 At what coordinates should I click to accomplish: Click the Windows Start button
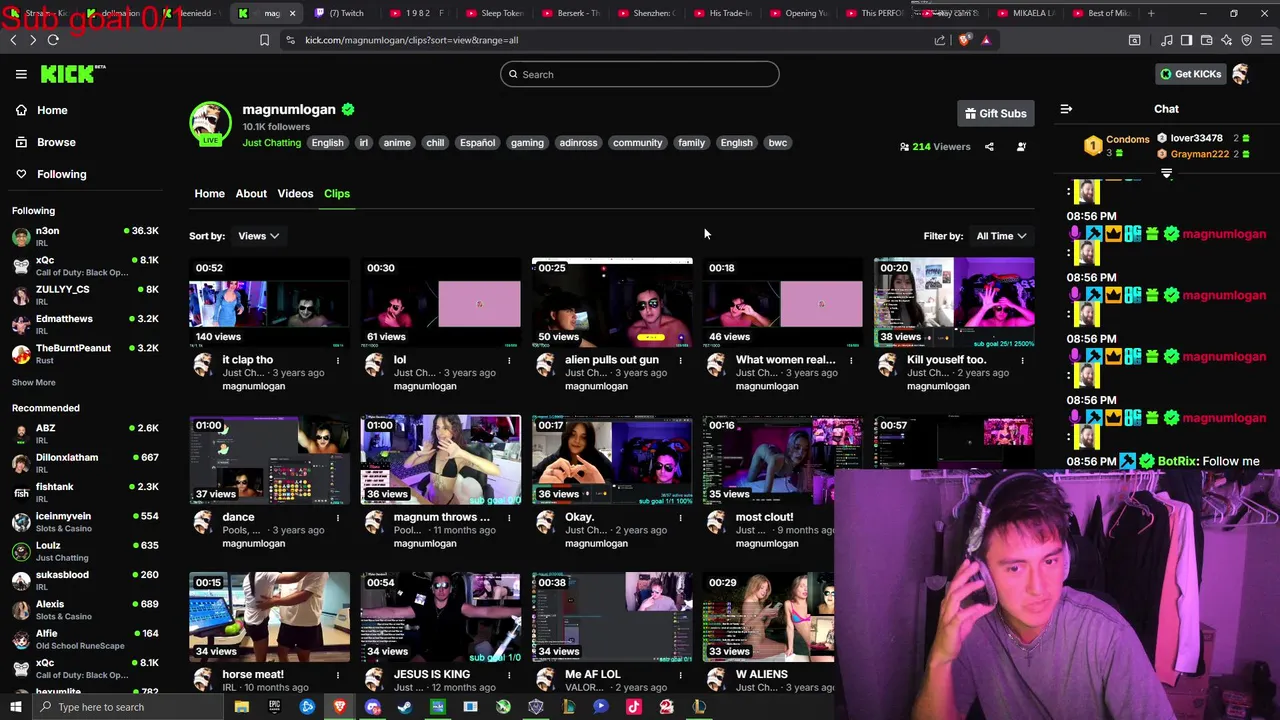[18, 707]
